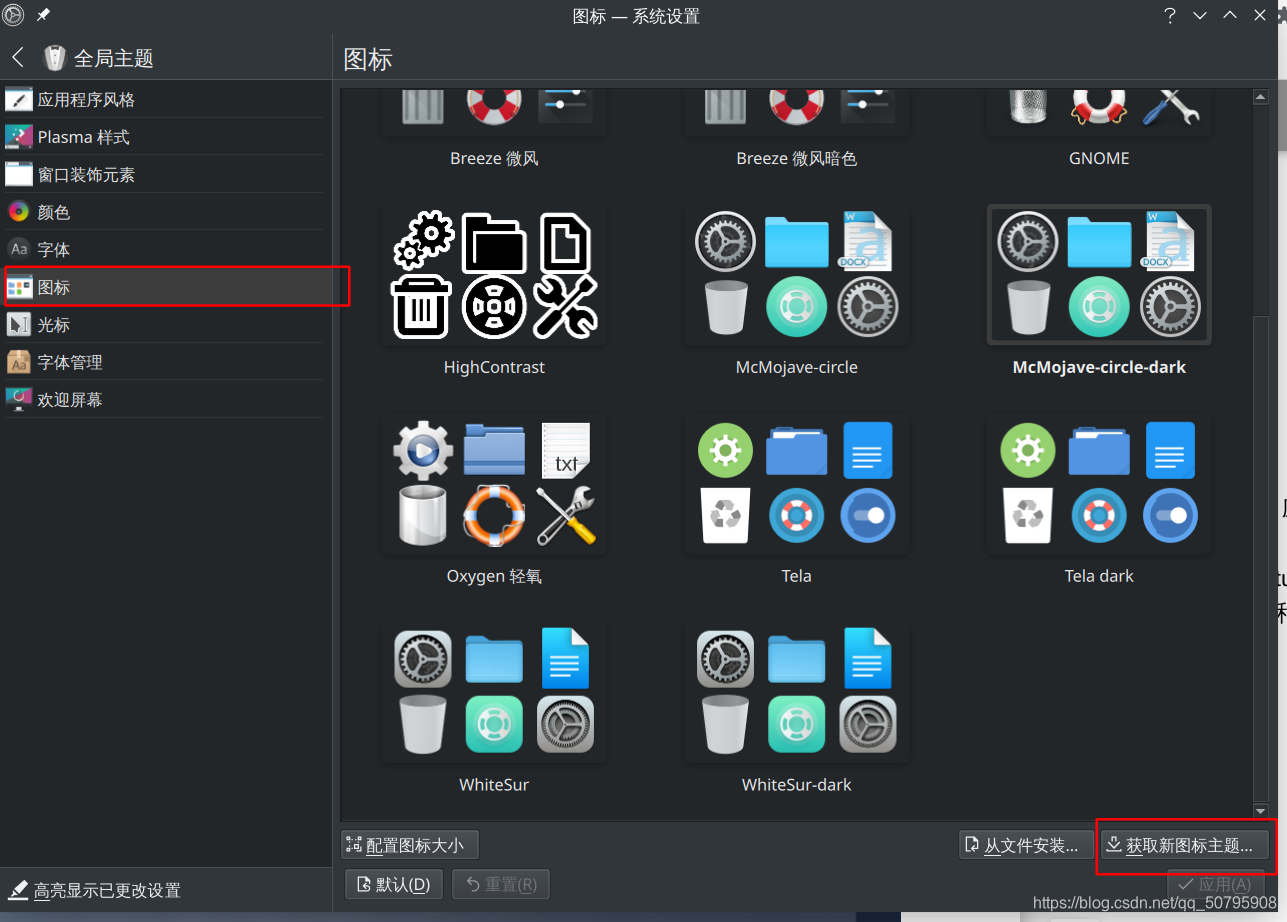1287x922 pixels.
Task: Click the Tela dark toggle switch icon
Action: point(1170,515)
